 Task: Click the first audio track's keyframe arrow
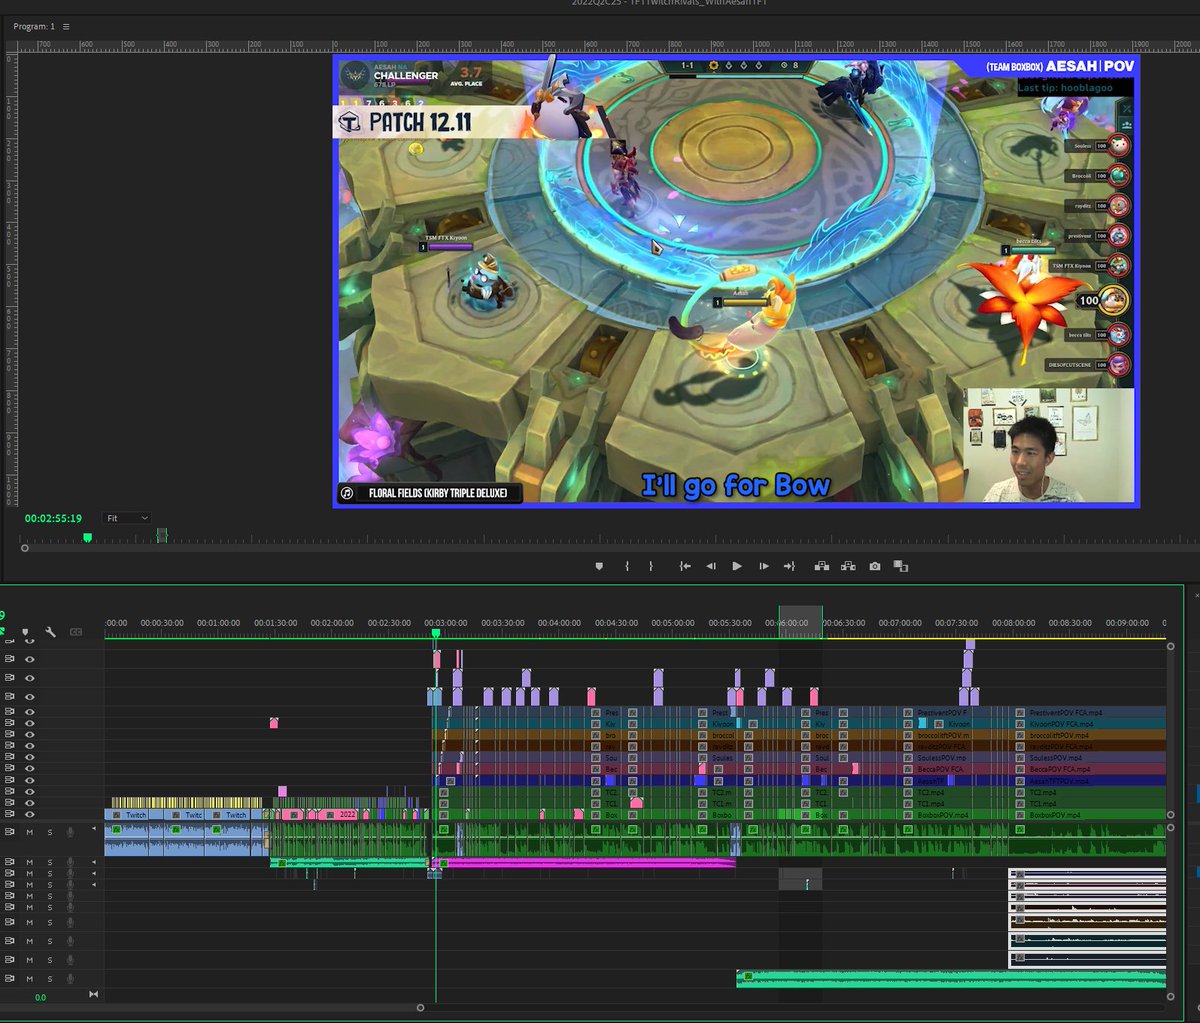click(x=95, y=828)
